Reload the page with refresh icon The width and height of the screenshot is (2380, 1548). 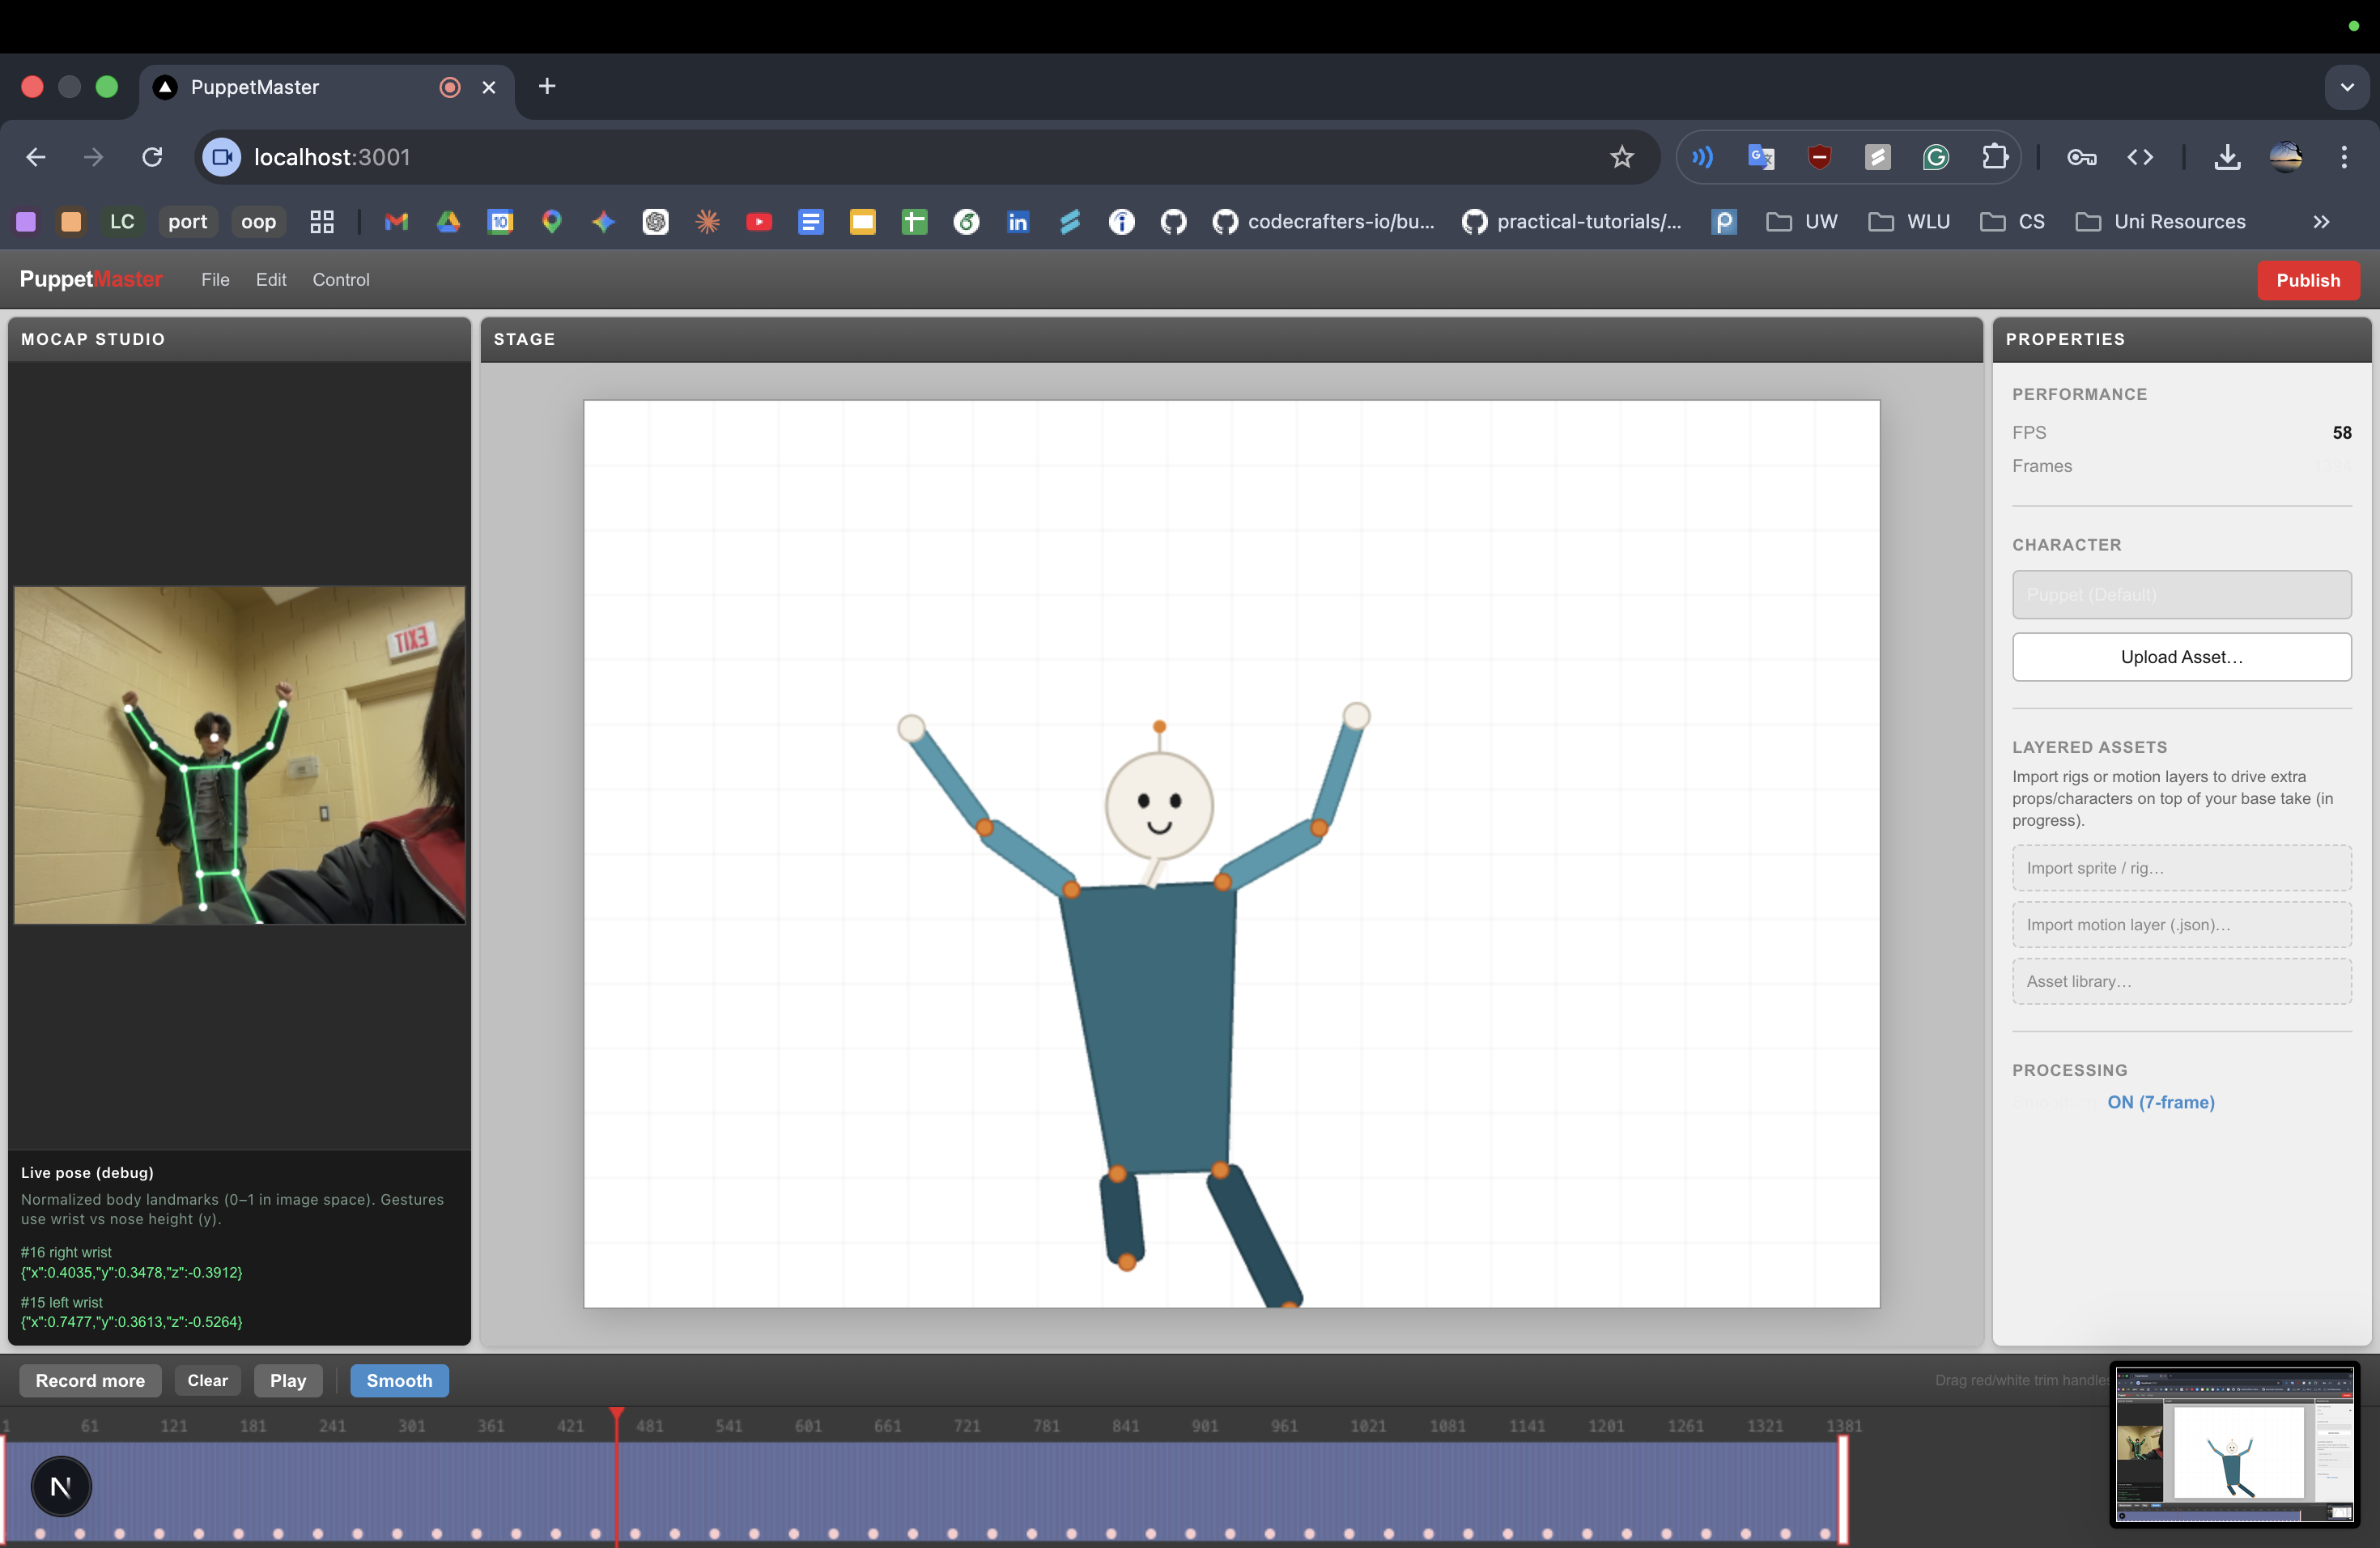tap(152, 157)
